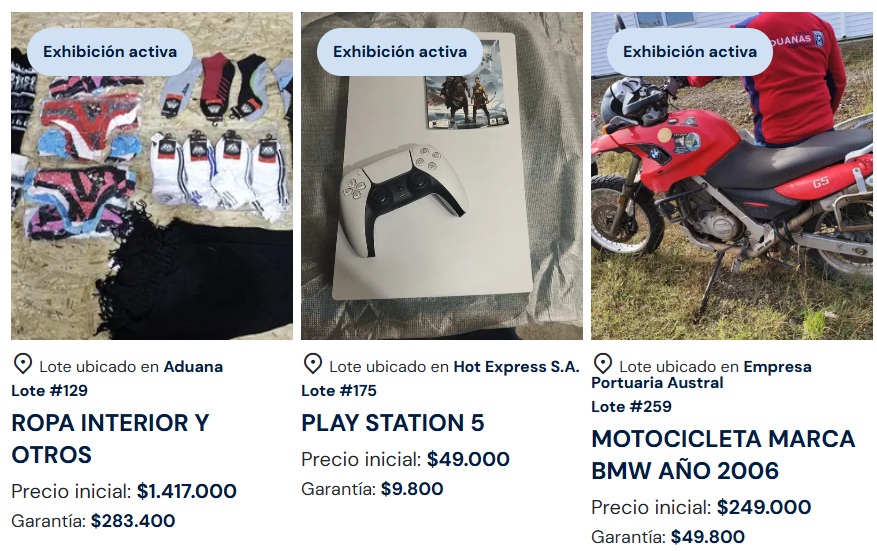Open the red BMW motorcycle photo

732,176
